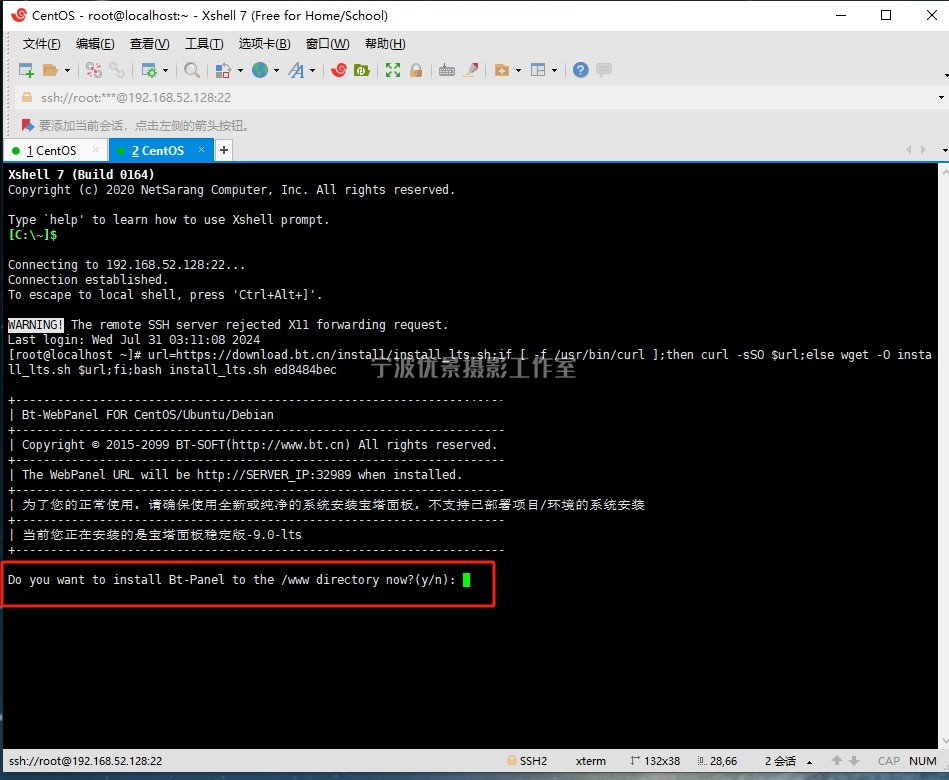Click the red Xftp swirl icon
Screen dimensions: 949x780
(x=339, y=70)
